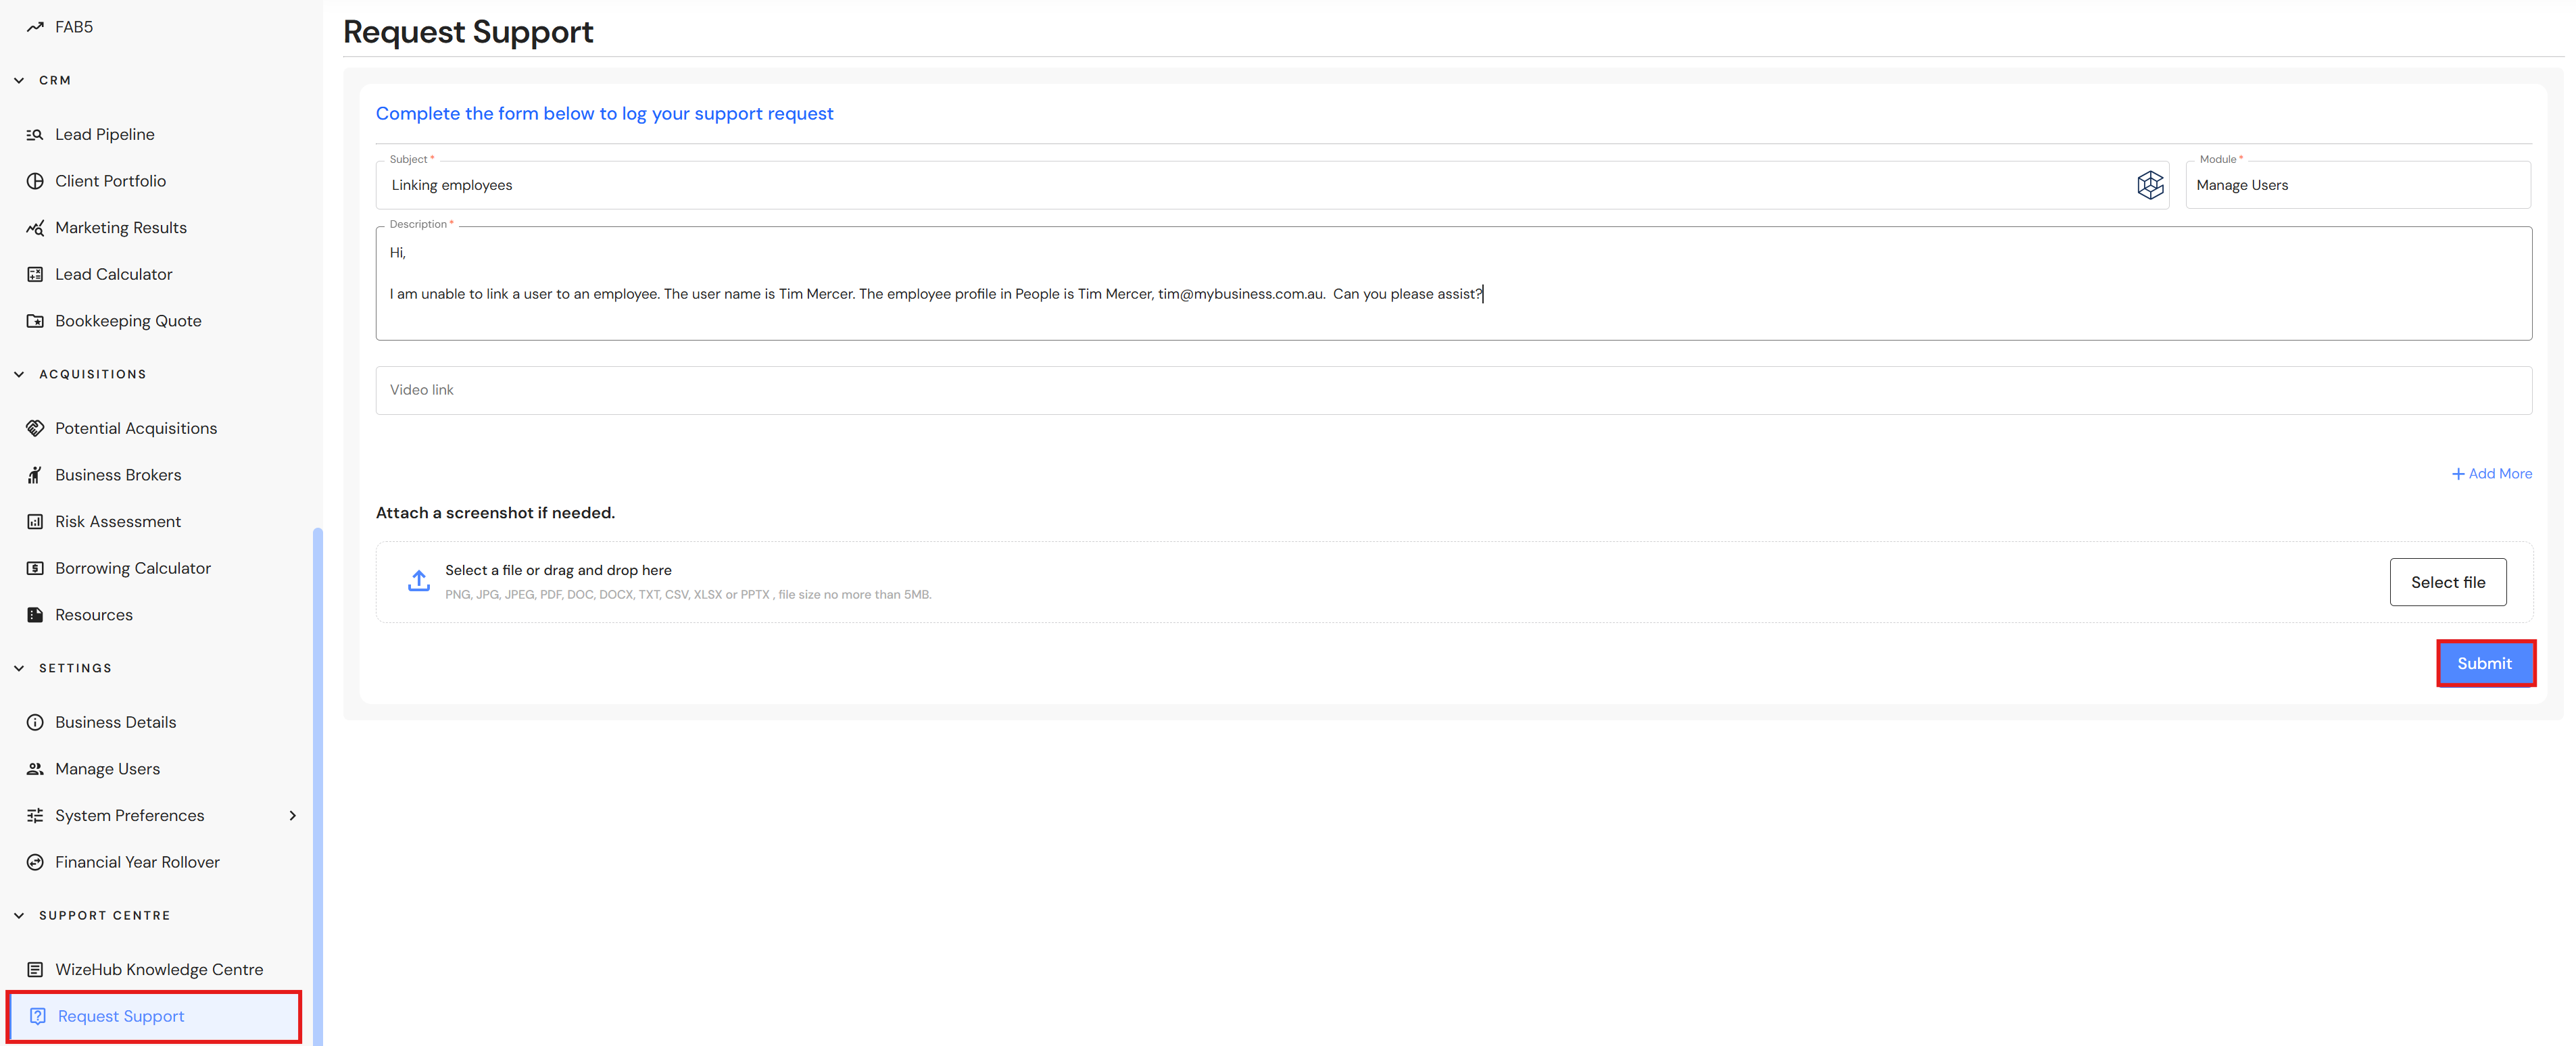Open the Module dropdown
Screen dimensions: 2576x1046
coord(2357,185)
